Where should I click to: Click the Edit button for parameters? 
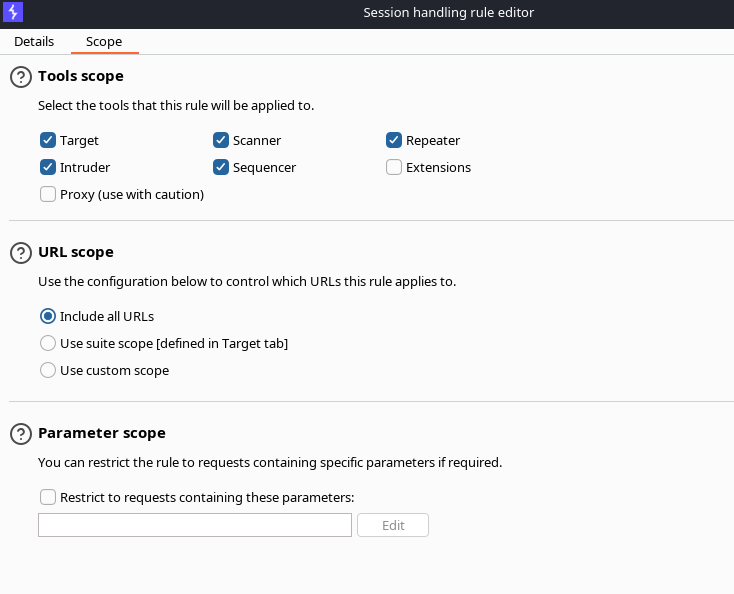(x=393, y=525)
